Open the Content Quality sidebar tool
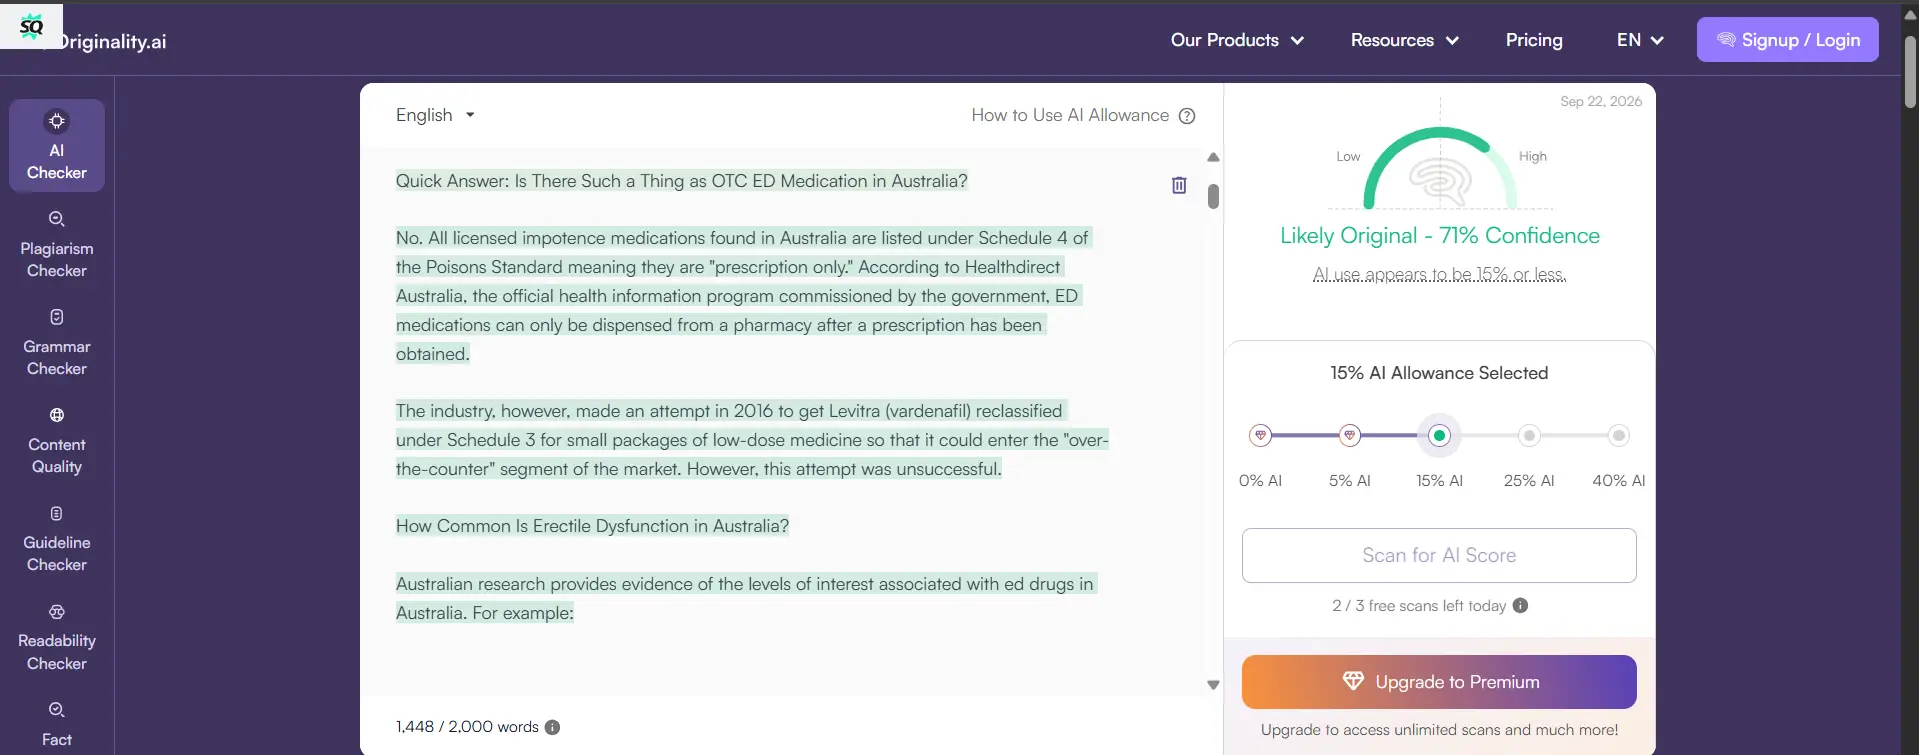The width and height of the screenshot is (1919, 755). coord(57,441)
